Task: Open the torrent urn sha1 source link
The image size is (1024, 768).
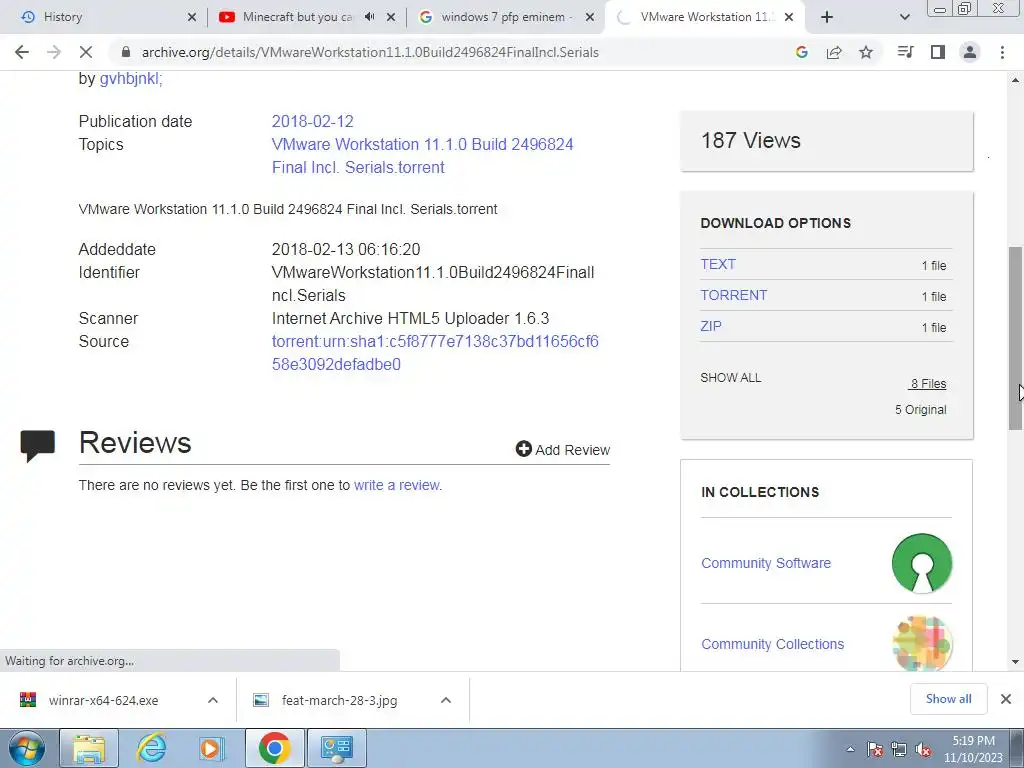Action: coord(435,353)
